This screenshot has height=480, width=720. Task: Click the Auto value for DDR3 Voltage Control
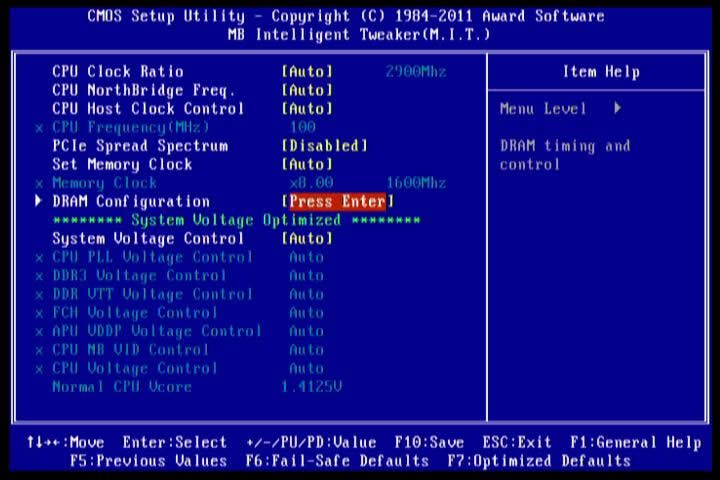307,276
